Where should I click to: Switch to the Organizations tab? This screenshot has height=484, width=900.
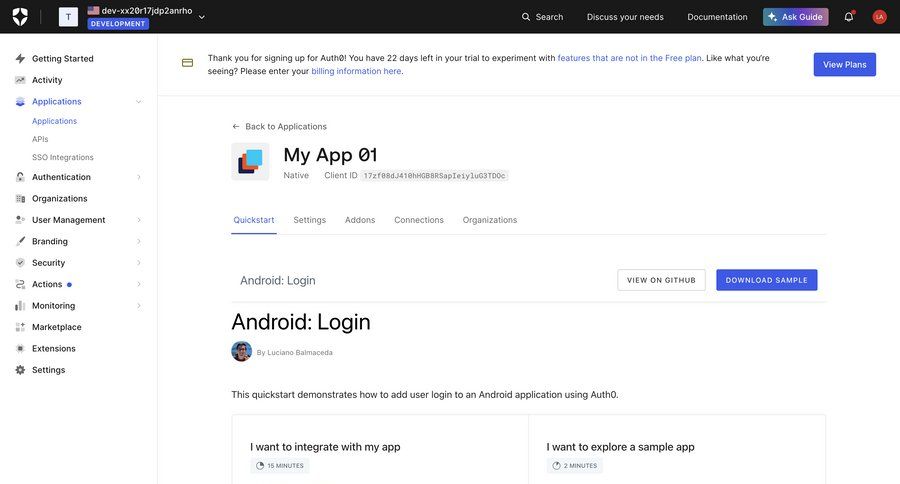click(x=490, y=220)
